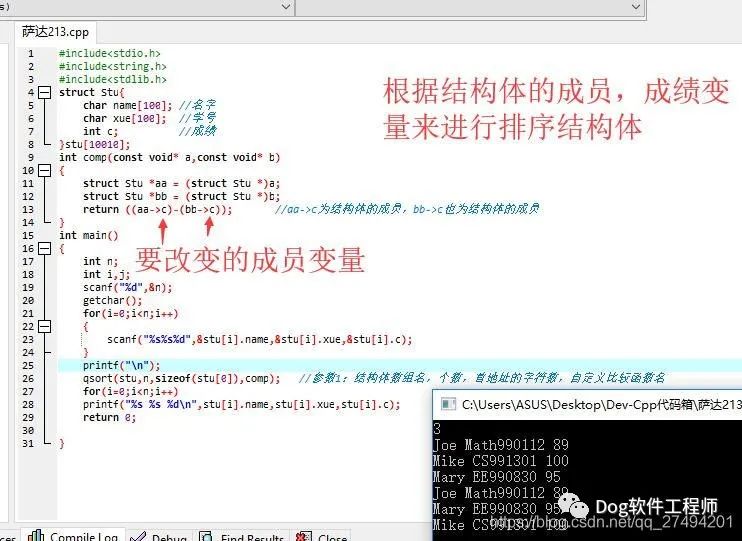Screen dimensions: 742x541
Task: Collapse the comp function fold marker on line 10
Action: tap(44, 170)
